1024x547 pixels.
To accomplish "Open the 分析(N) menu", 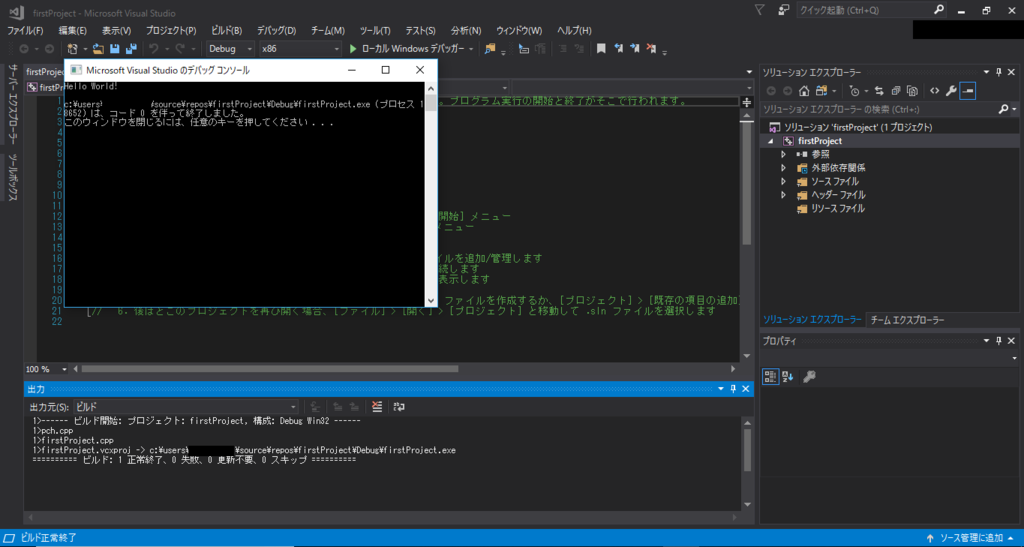I will tap(466, 31).
